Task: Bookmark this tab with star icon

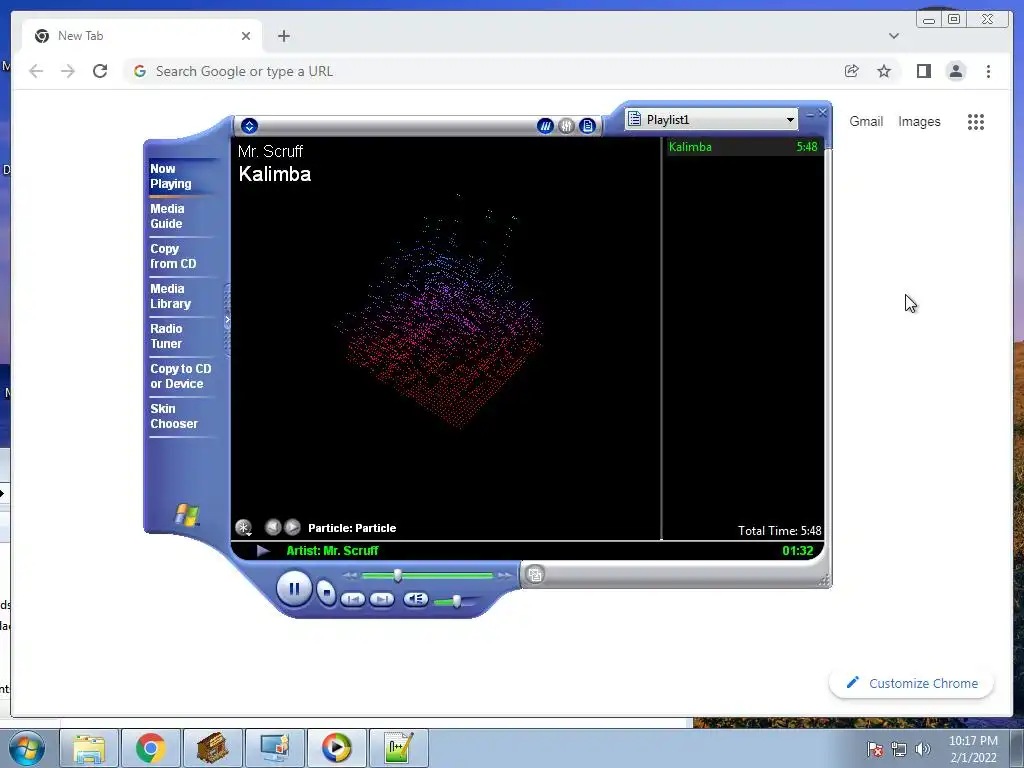Action: (884, 71)
